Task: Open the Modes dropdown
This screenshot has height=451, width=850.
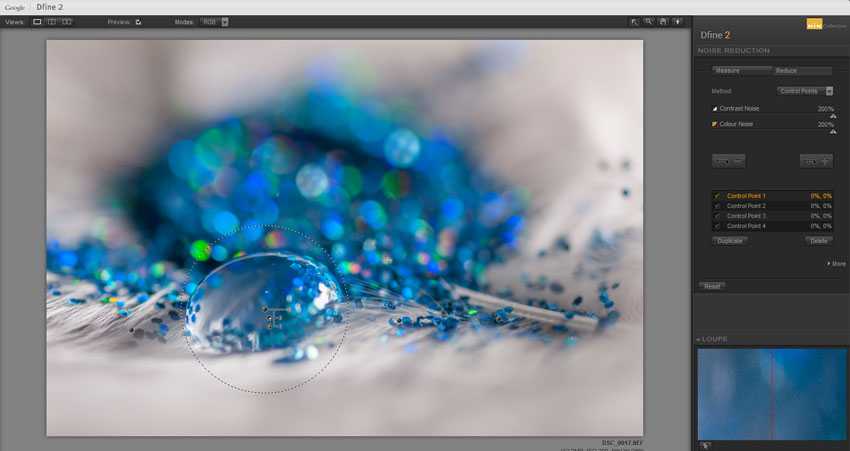Action: tap(224, 21)
